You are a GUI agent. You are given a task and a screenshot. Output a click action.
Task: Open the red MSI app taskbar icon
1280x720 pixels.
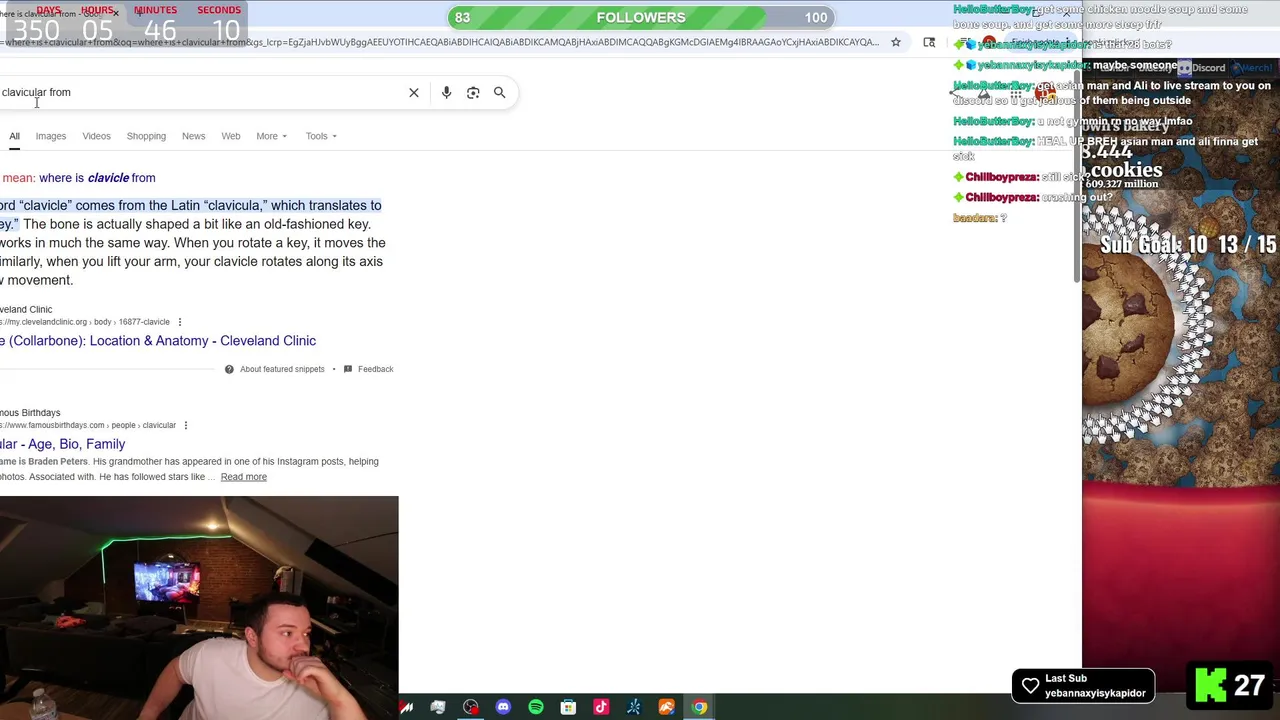[x=406, y=707]
